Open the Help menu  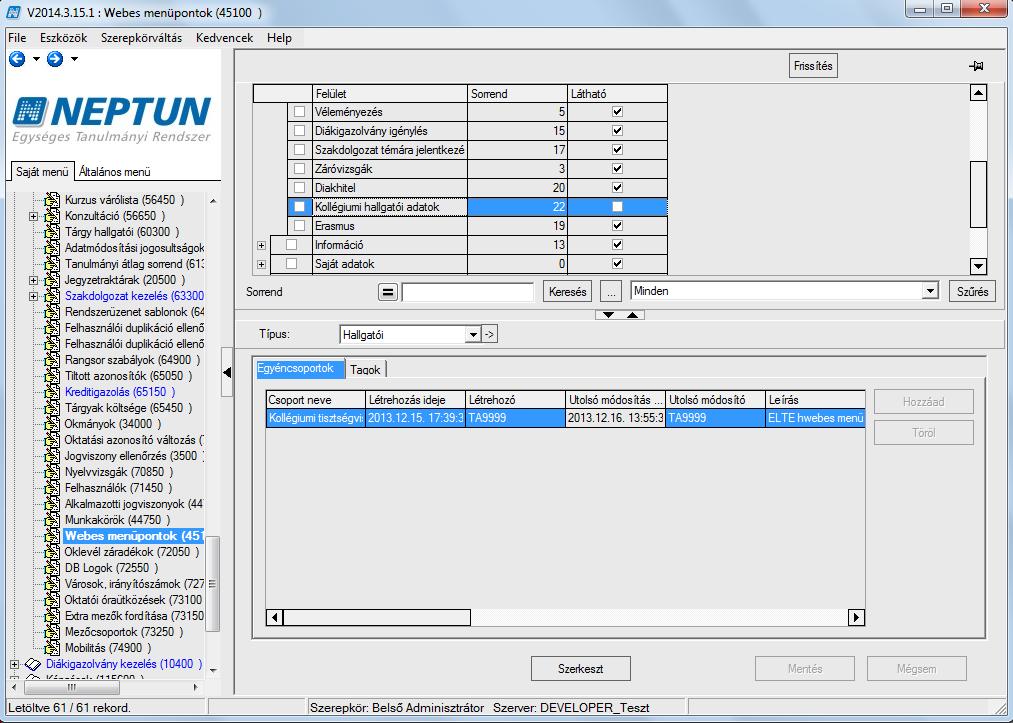click(x=279, y=38)
